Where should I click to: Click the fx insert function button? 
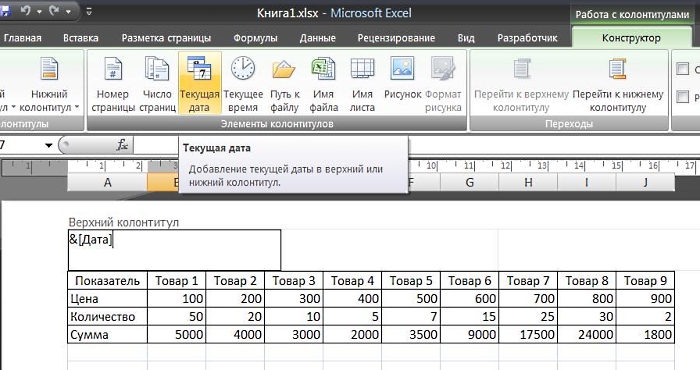coord(122,145)
